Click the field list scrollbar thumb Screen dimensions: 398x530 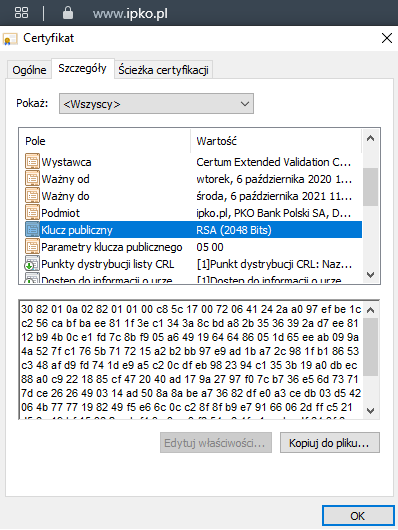pos(370,187)
